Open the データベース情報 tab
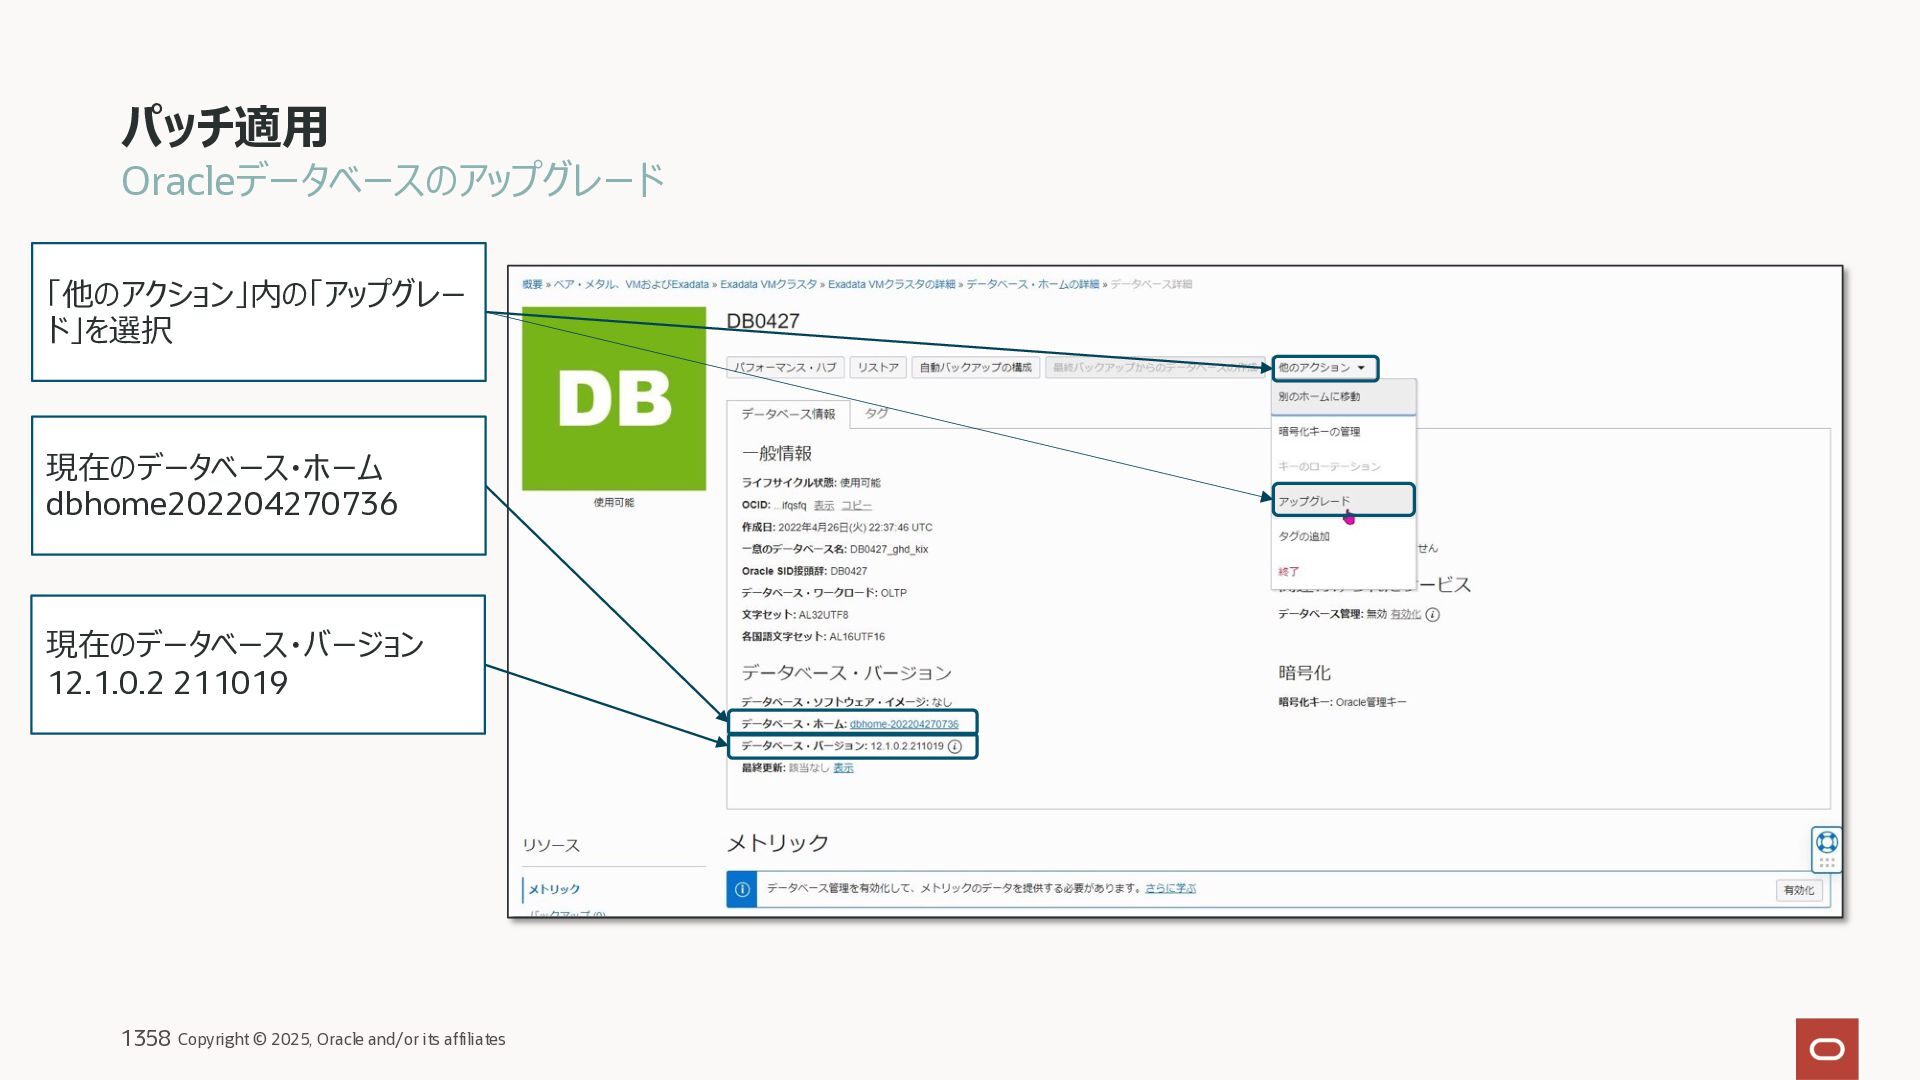Viewport: 1920px width, 1080px height. [x=788, y=414]
